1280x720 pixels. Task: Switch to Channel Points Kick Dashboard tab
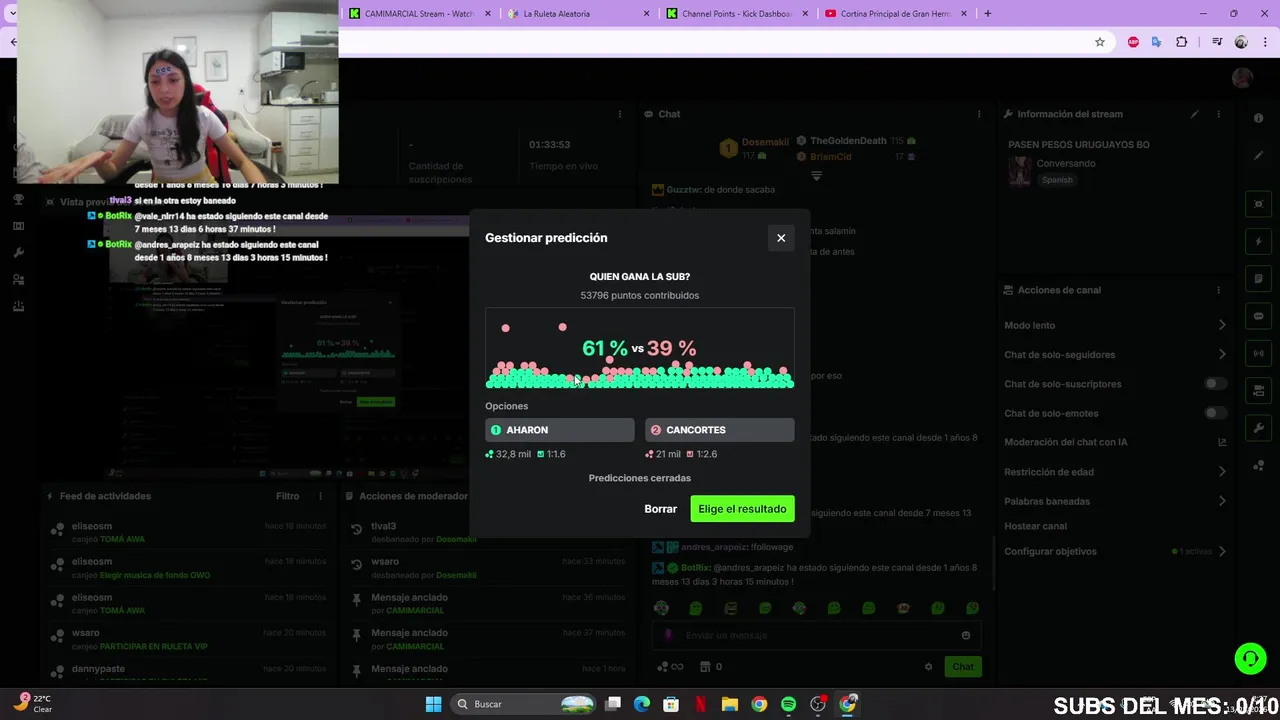[x=738, y=14]
